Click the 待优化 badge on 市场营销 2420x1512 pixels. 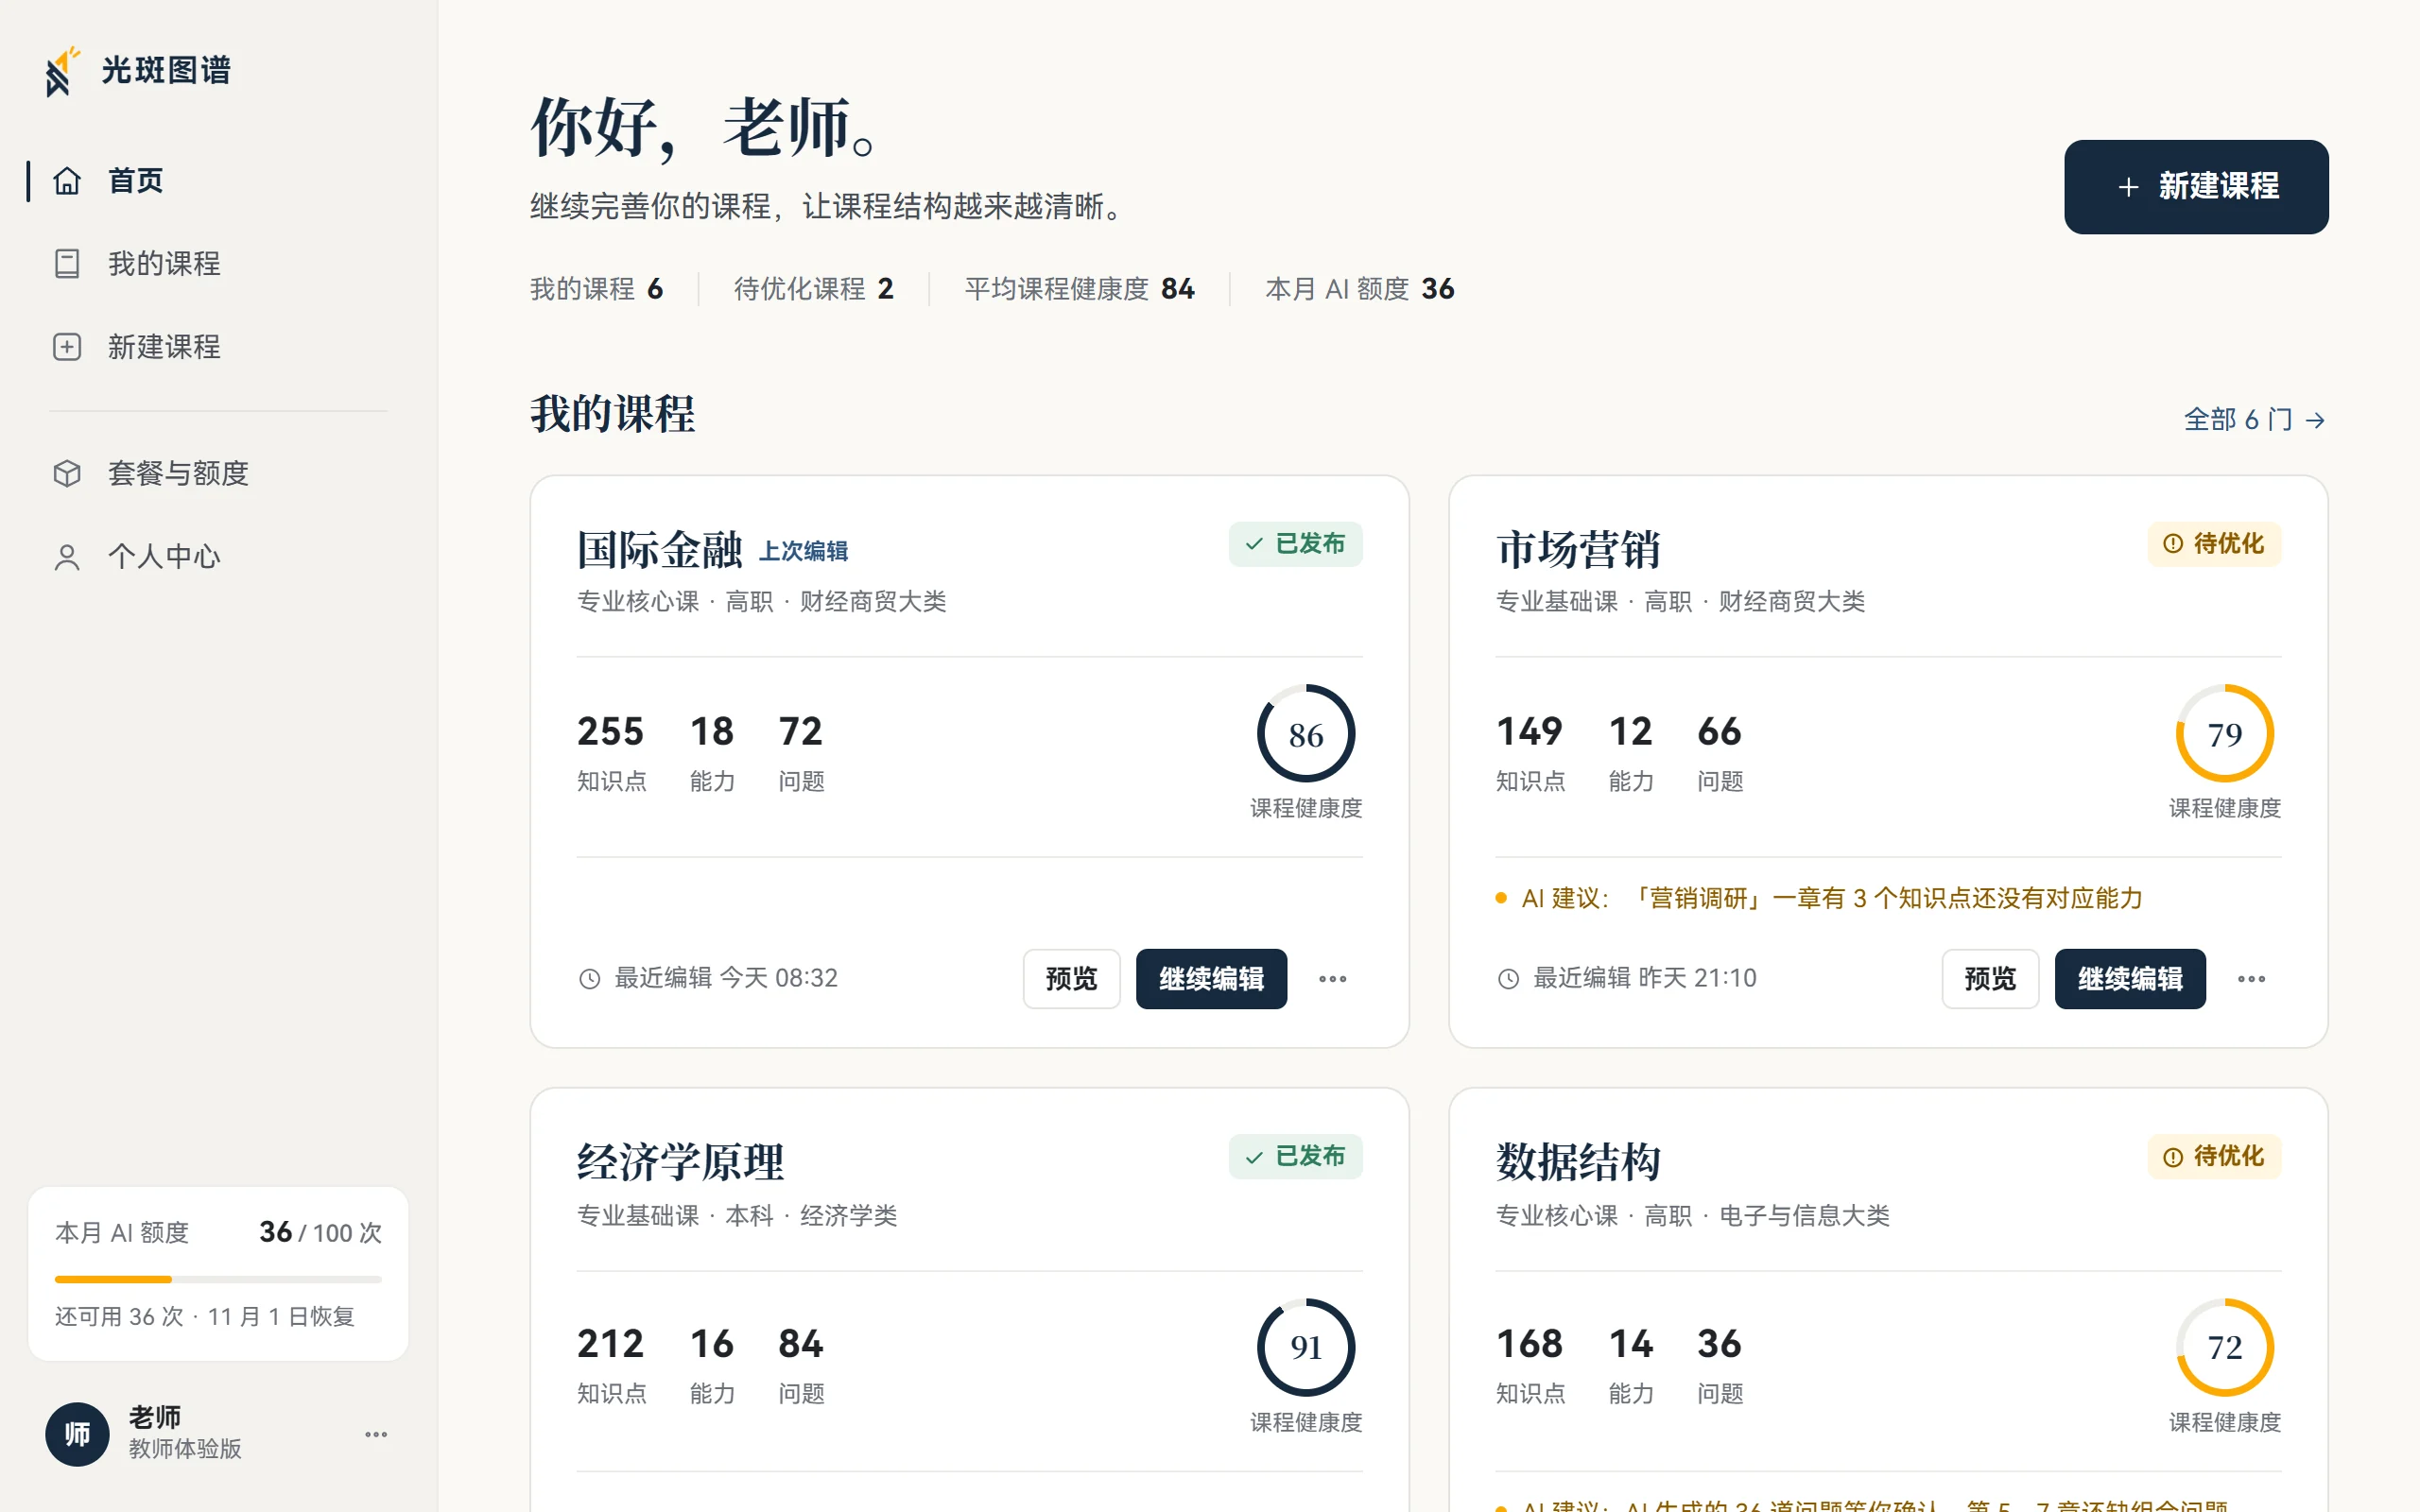coord(2214,544)
